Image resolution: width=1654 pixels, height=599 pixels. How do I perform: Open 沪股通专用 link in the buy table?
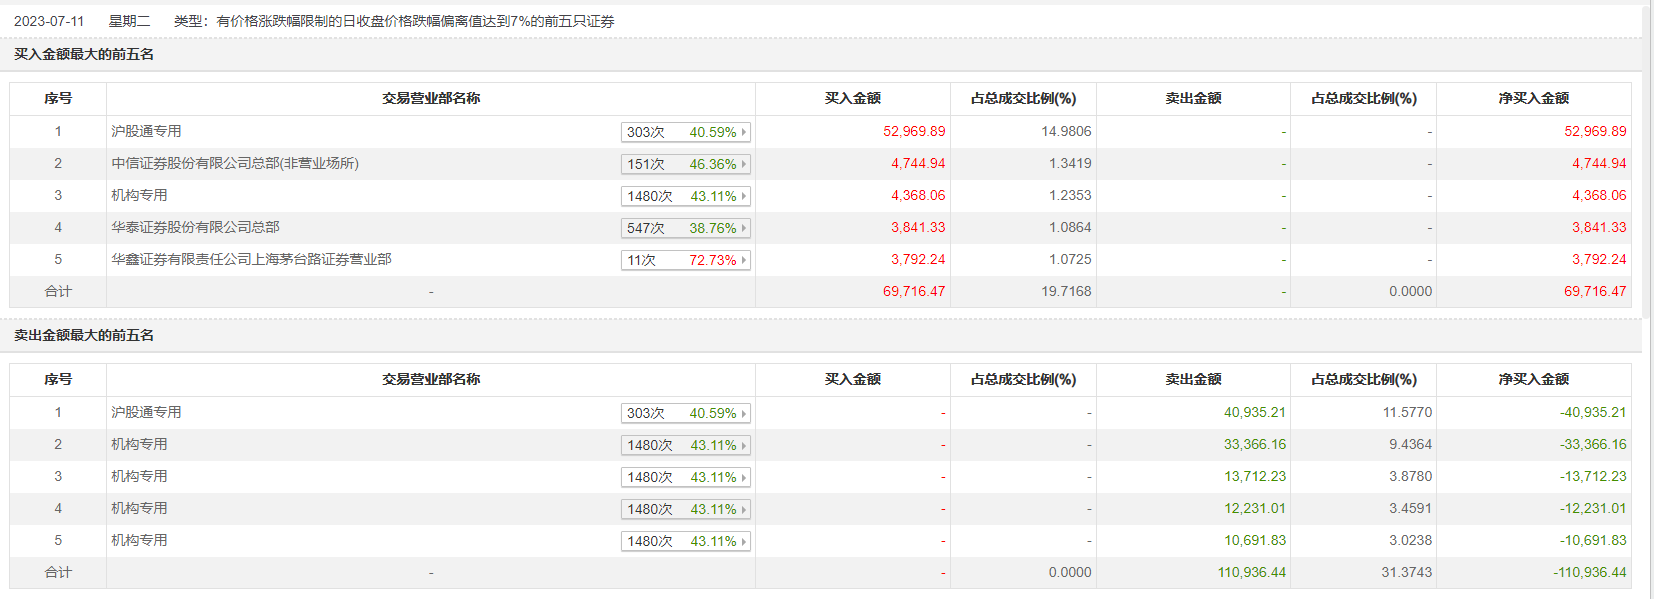(146, 132)
